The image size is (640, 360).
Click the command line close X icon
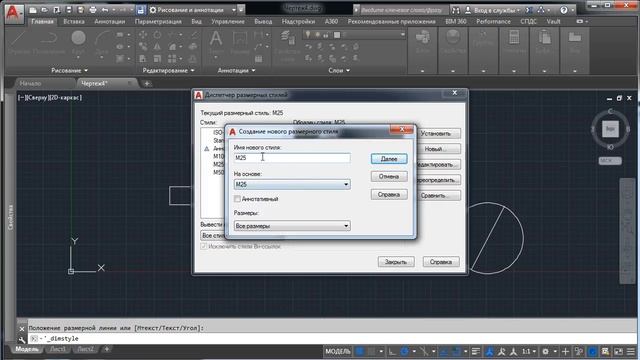[x=22, y=328]
